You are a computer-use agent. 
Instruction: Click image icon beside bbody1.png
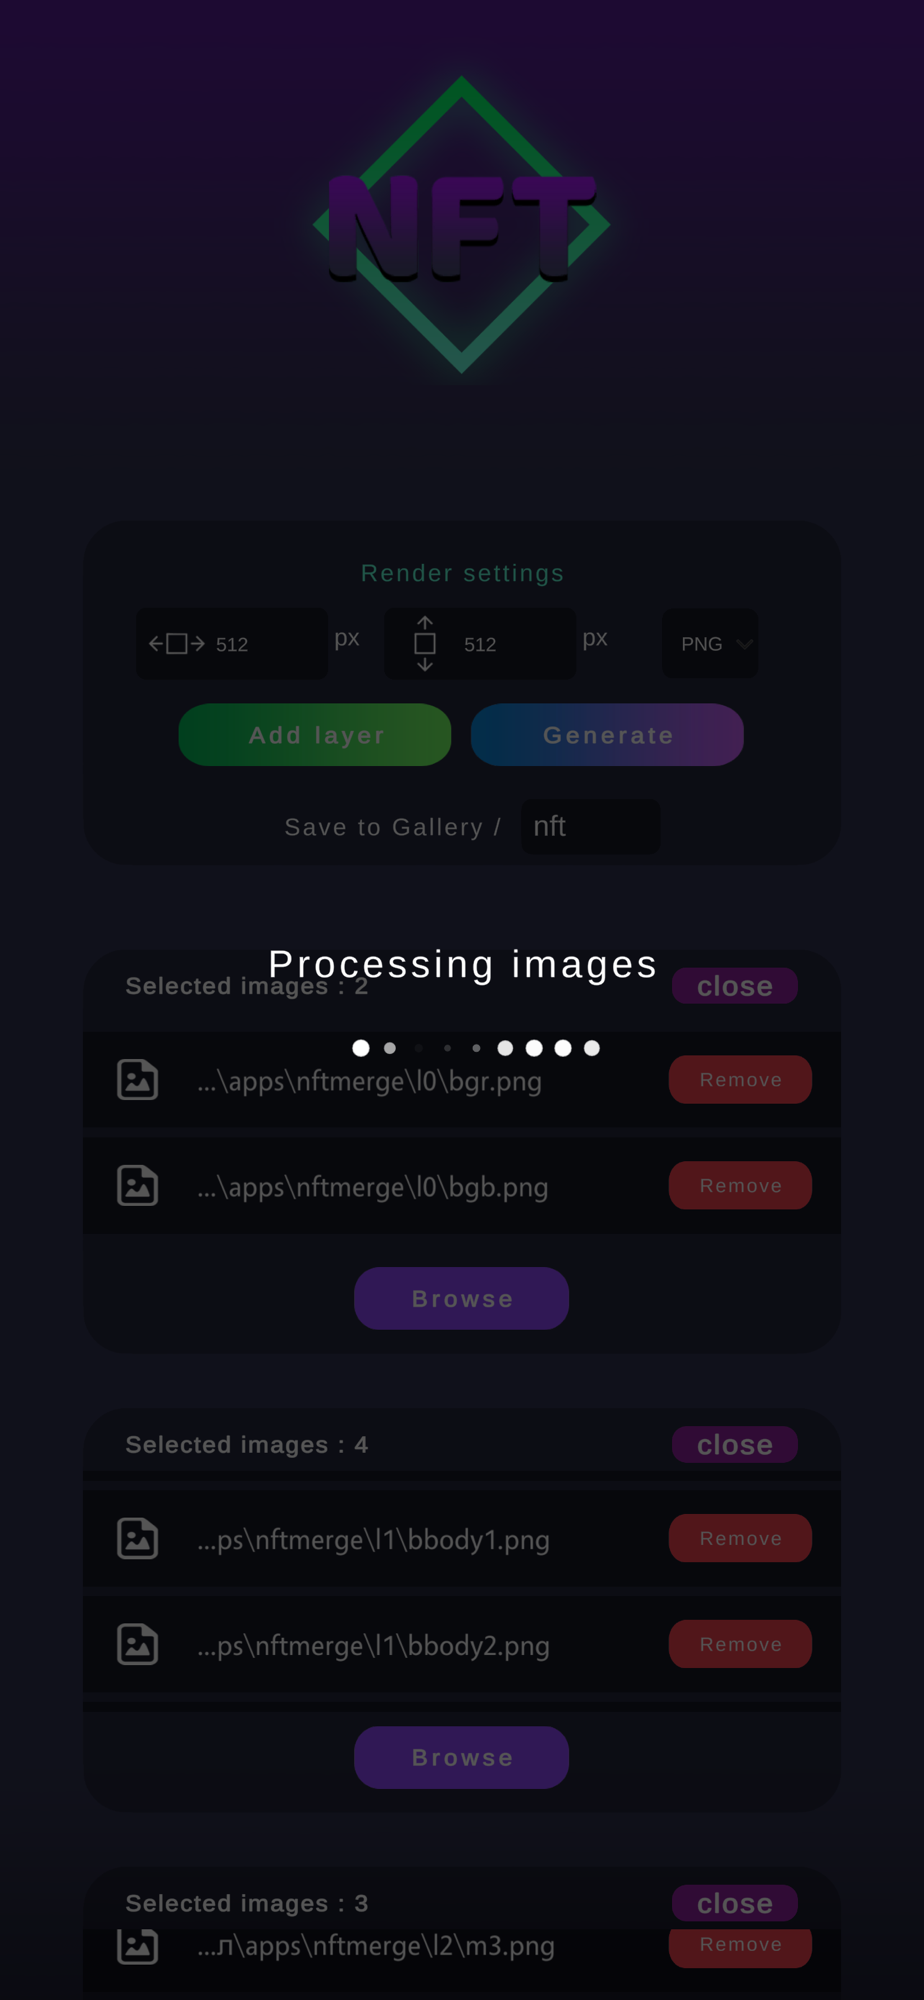pos(138,1539)
